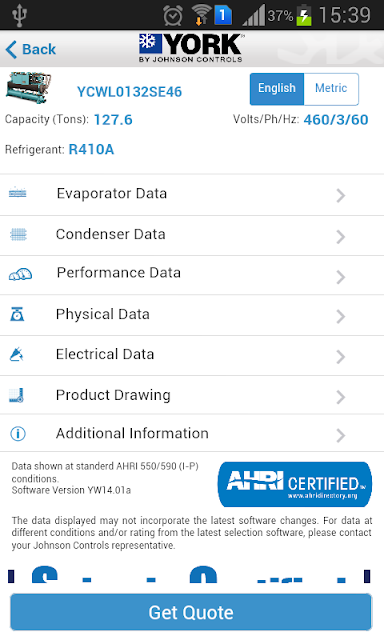Tap the Capacity (Tons) label
The width and height of the screenshot is (384, 640).
point(47,120)
